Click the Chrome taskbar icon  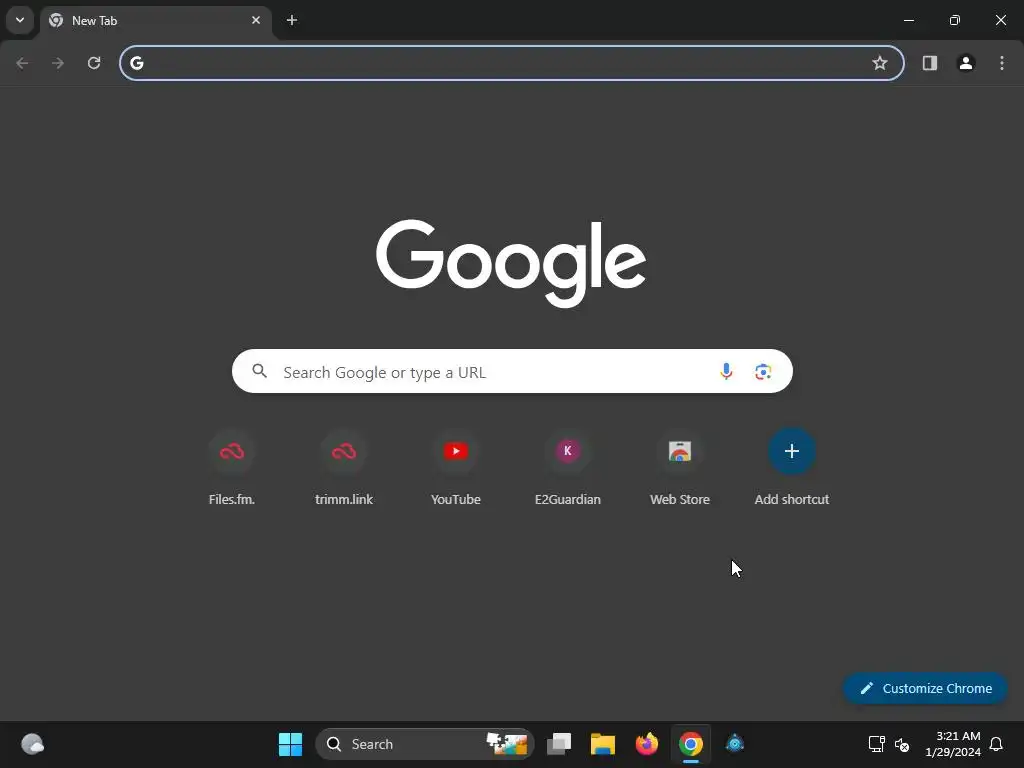(x=690, y=744)
